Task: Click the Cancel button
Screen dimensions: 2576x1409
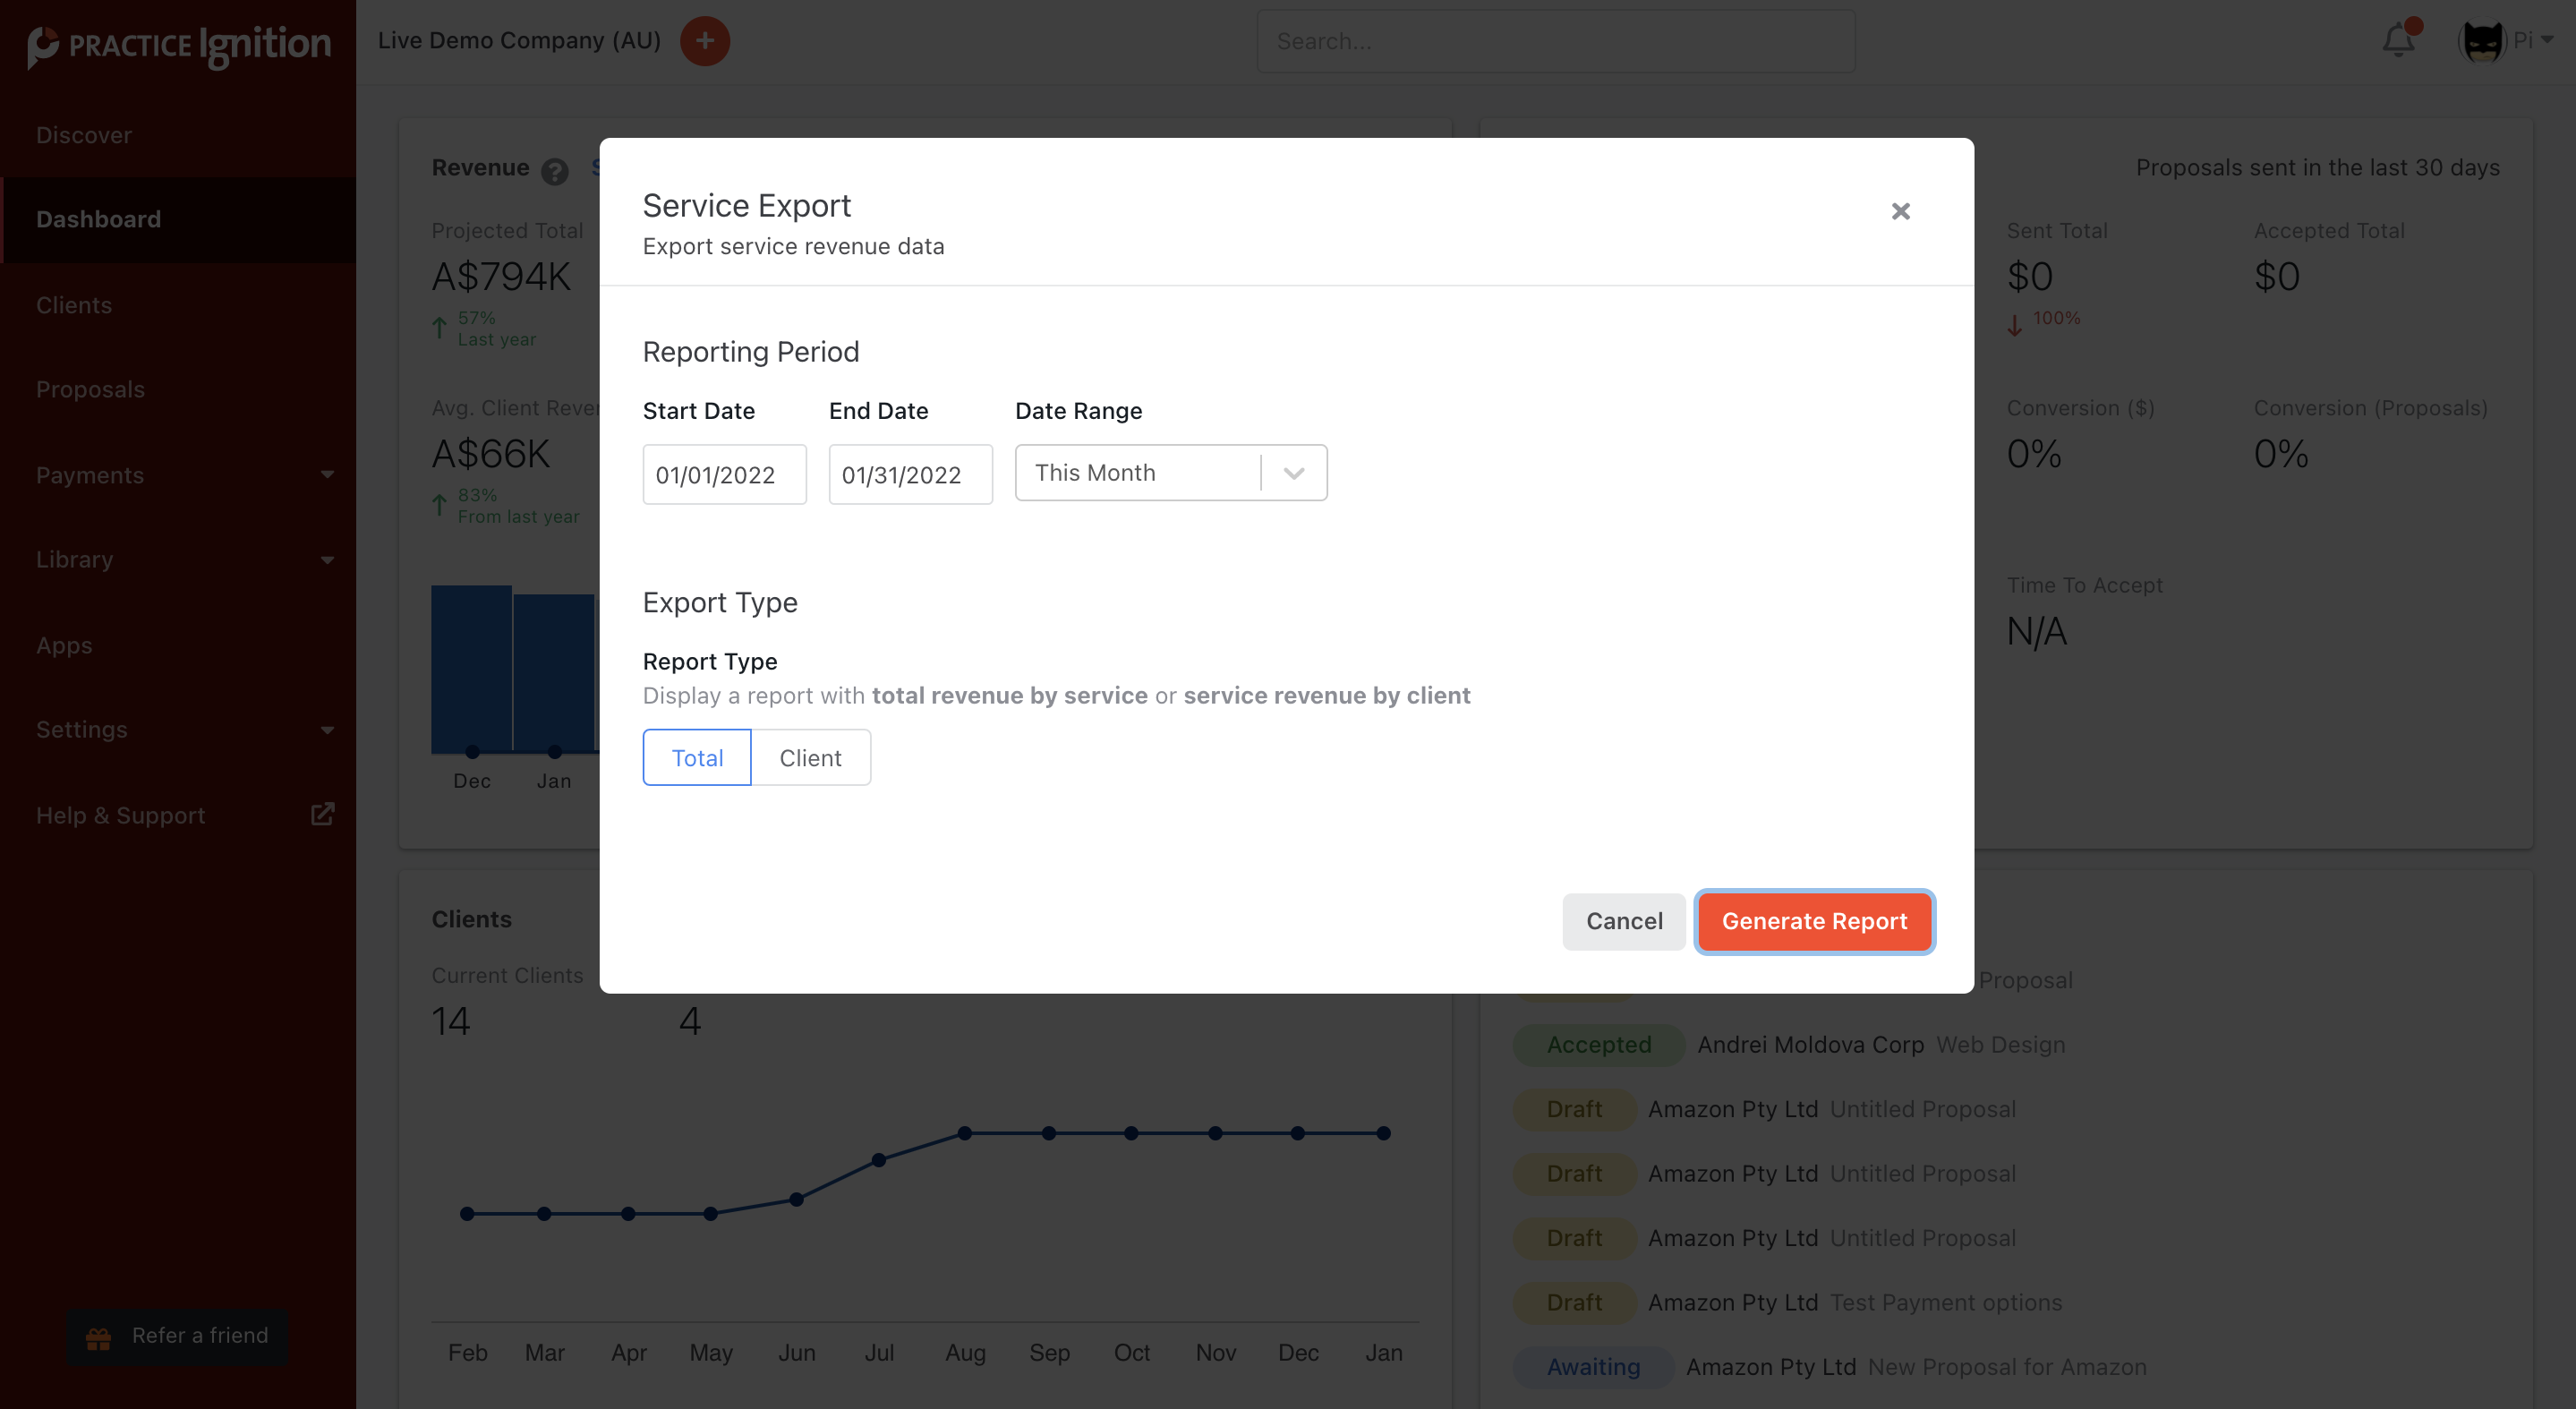Action: [x=1624, y=921]
